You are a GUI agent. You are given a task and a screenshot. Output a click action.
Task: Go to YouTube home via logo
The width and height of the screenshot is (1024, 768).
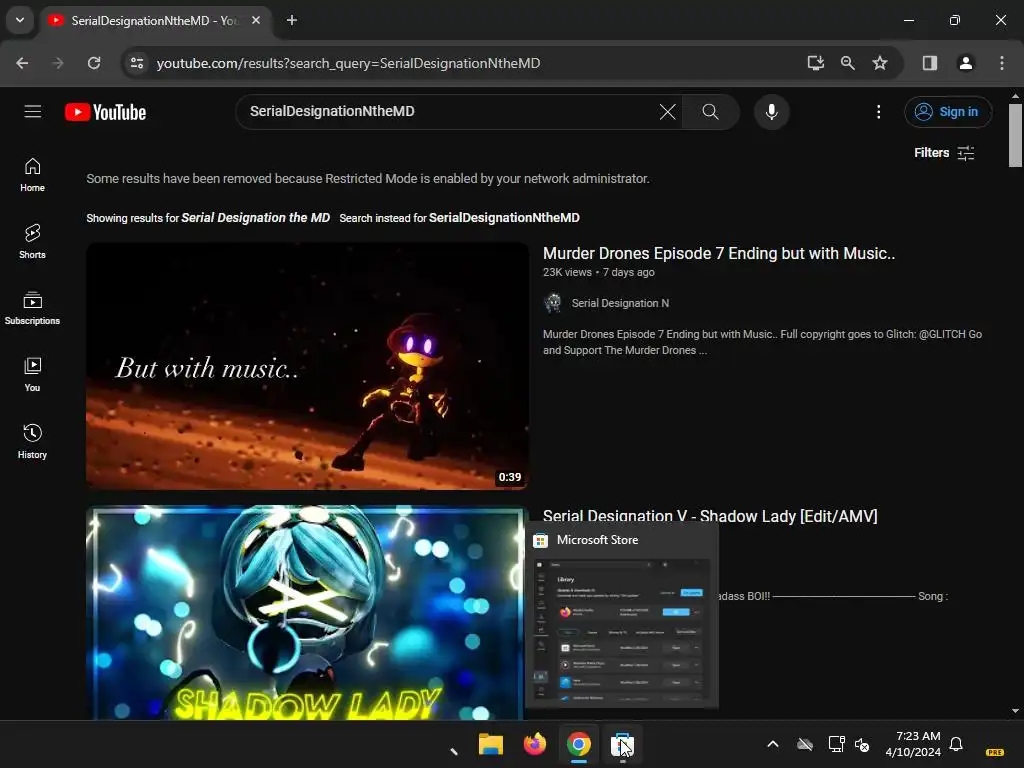click(x=105, y=112)
